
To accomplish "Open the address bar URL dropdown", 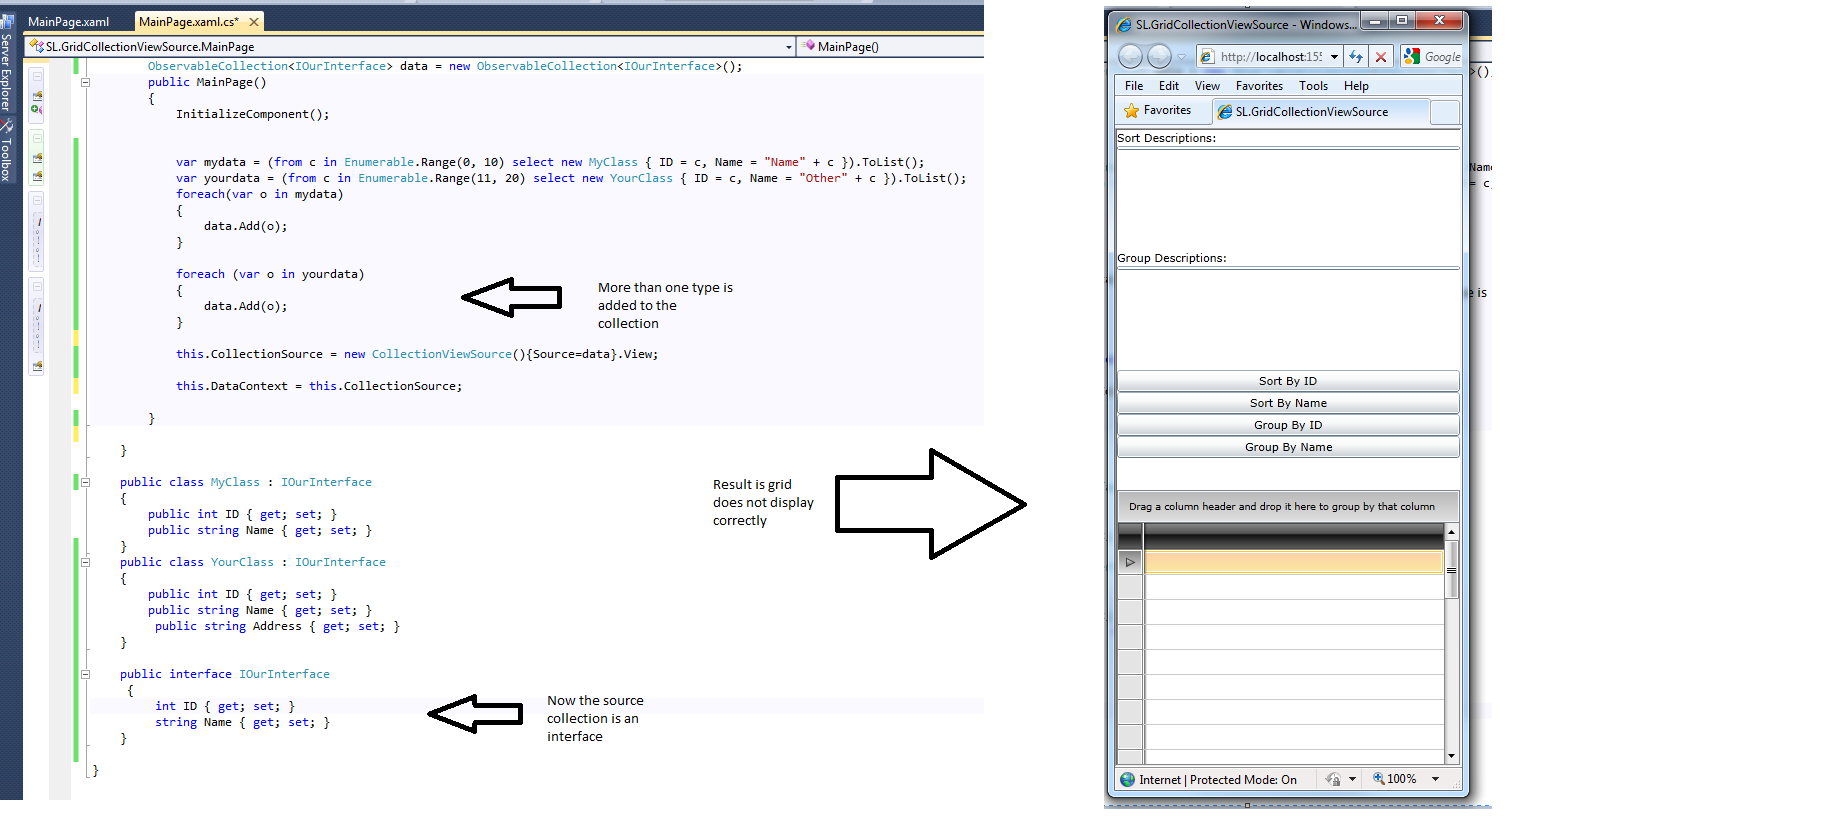I will click(1334, 57).
